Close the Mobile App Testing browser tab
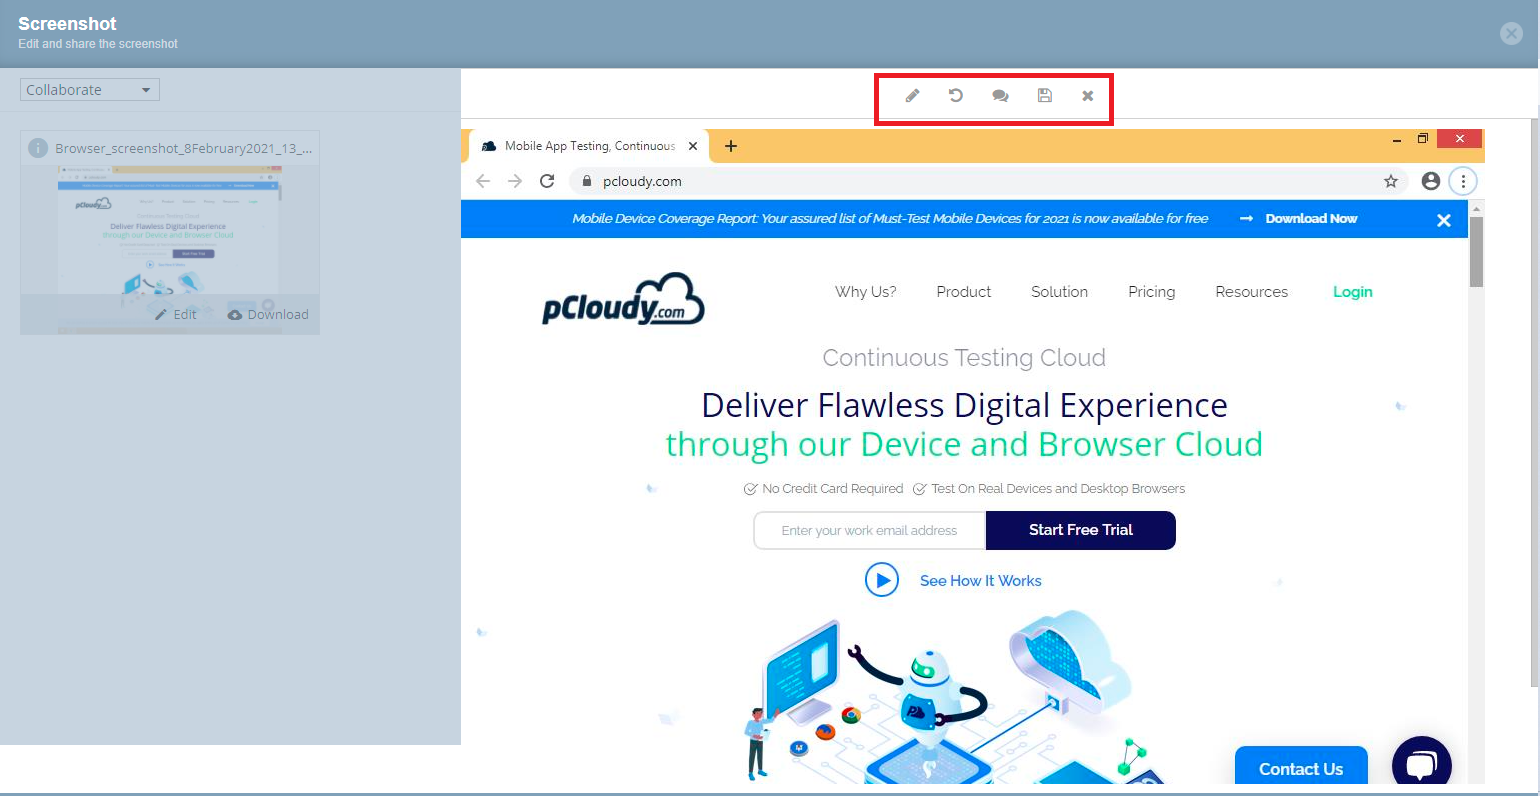This screenshot has width=1540, height=796. 693,146
